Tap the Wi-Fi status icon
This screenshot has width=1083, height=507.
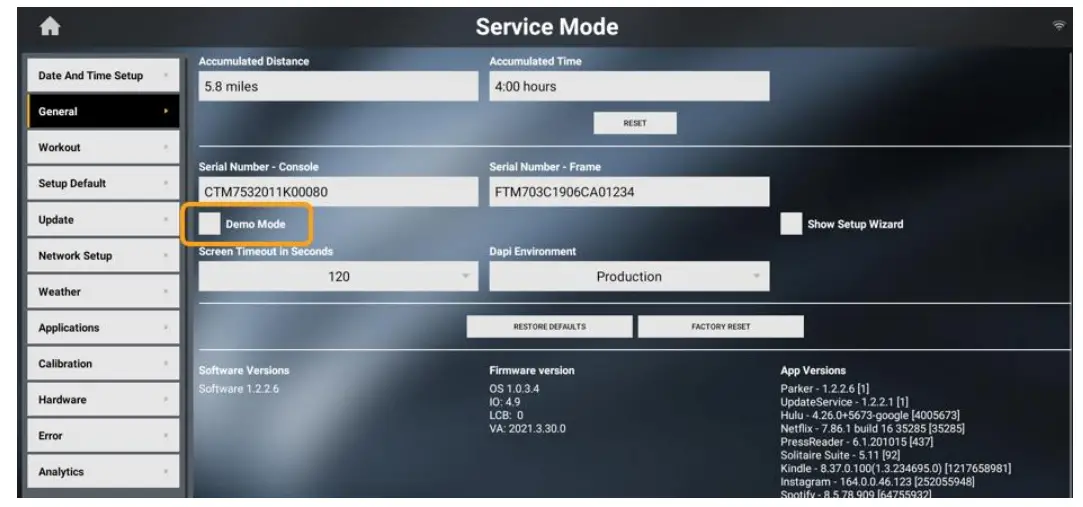(x=1058, y=26)
